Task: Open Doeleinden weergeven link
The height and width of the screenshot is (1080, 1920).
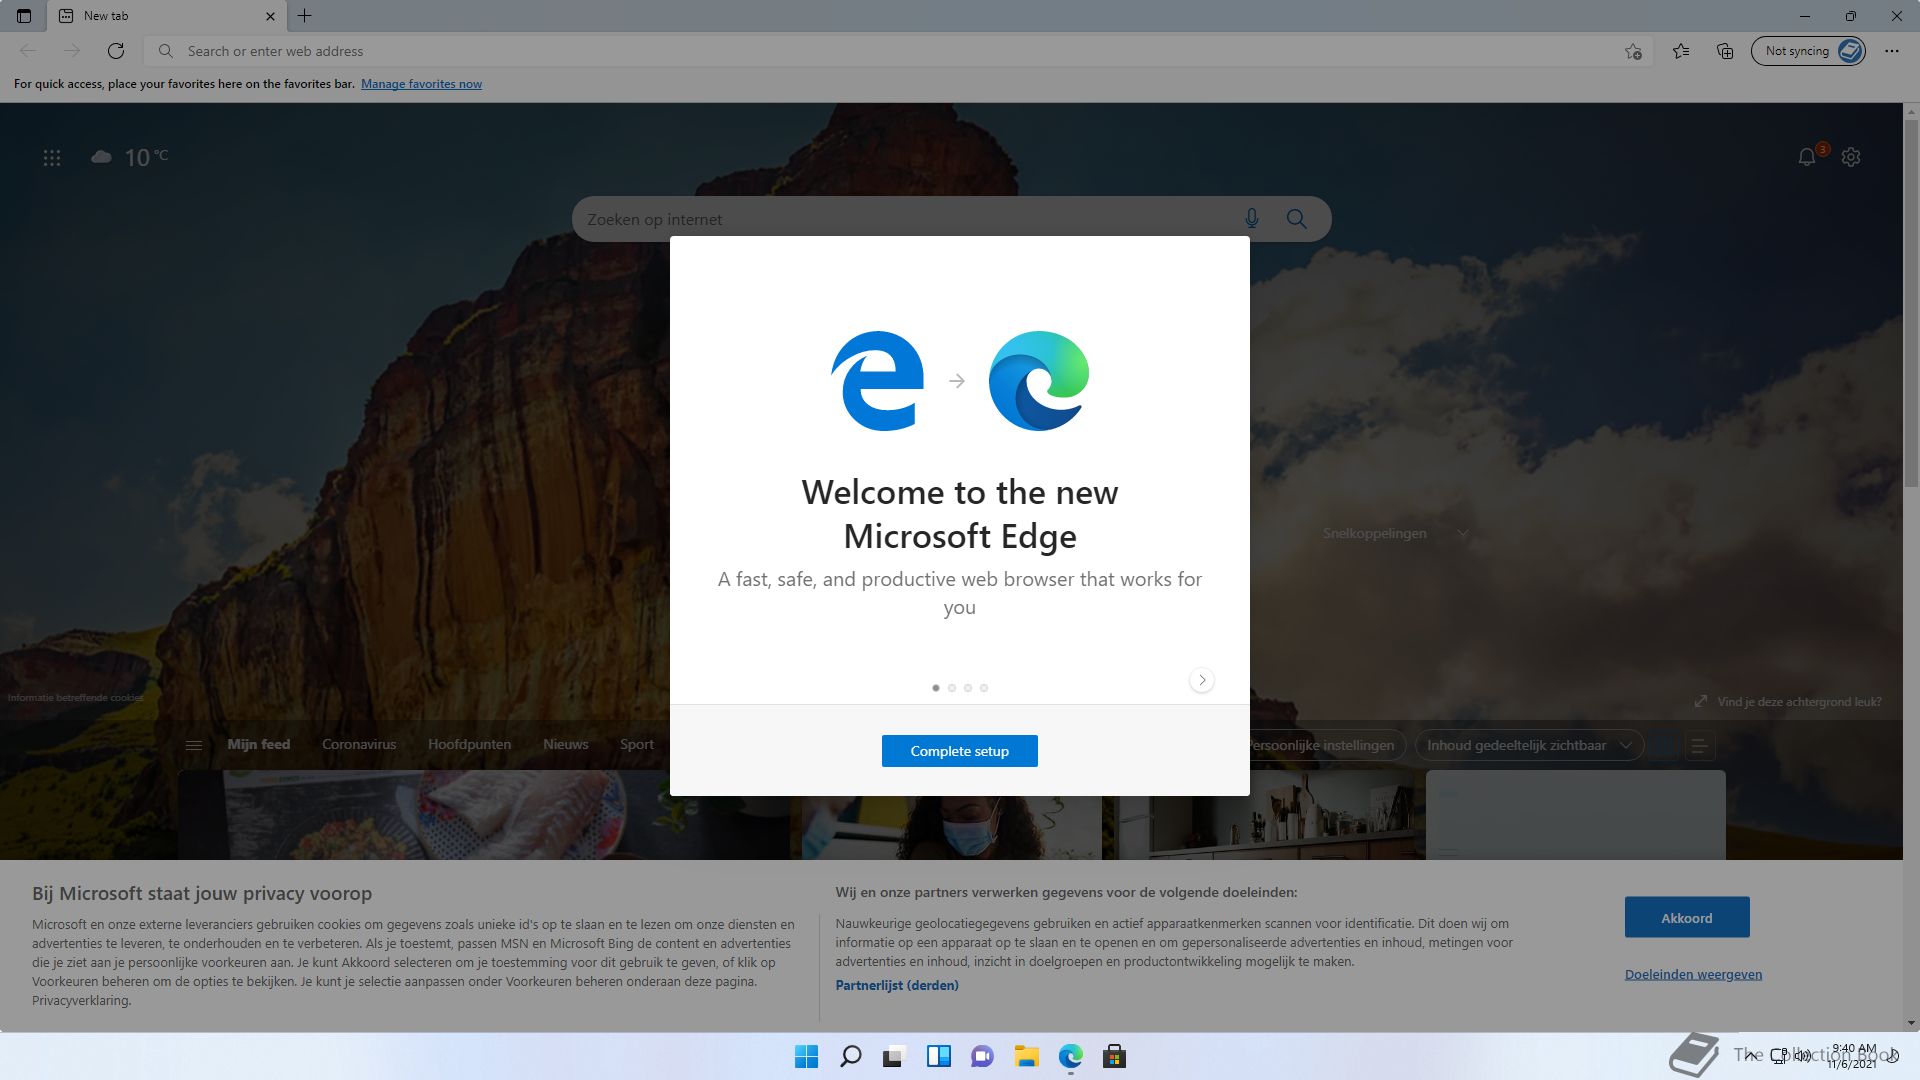Action: pyautogui.click(x=1693, y=974)
